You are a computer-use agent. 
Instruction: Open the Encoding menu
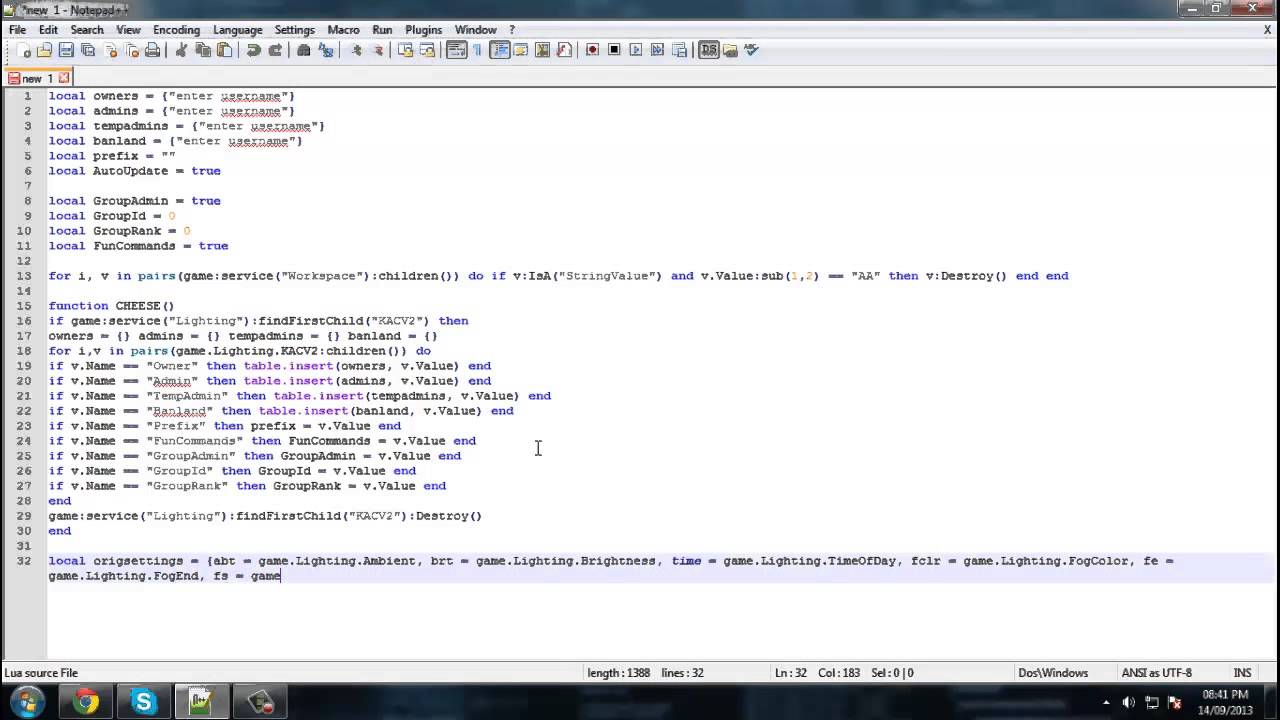176,30
